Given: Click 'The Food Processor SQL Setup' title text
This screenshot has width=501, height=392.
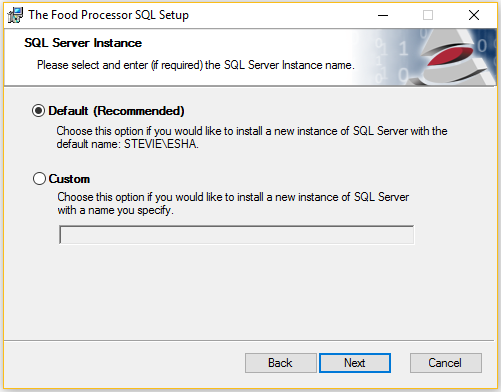Looking at the screenshot, I should [x=108, y=15].
